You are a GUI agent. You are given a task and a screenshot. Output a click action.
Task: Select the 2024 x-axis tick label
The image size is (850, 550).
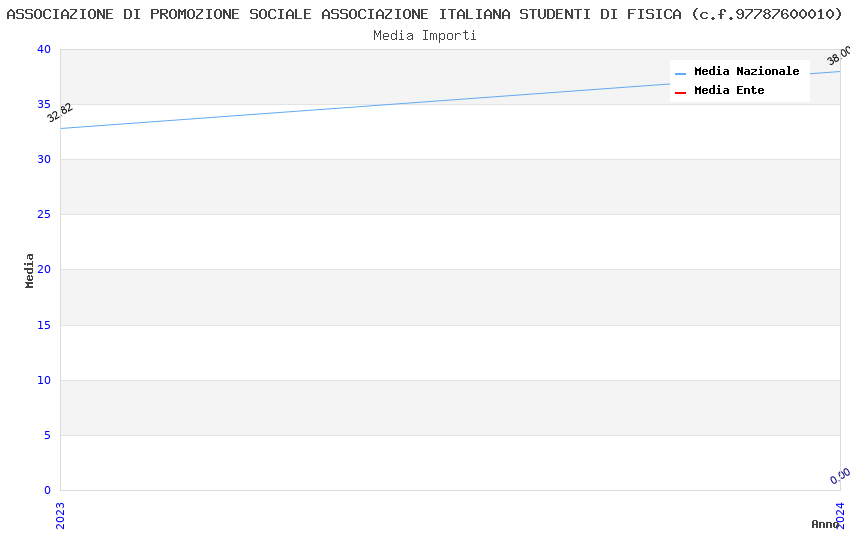point(840,515)
